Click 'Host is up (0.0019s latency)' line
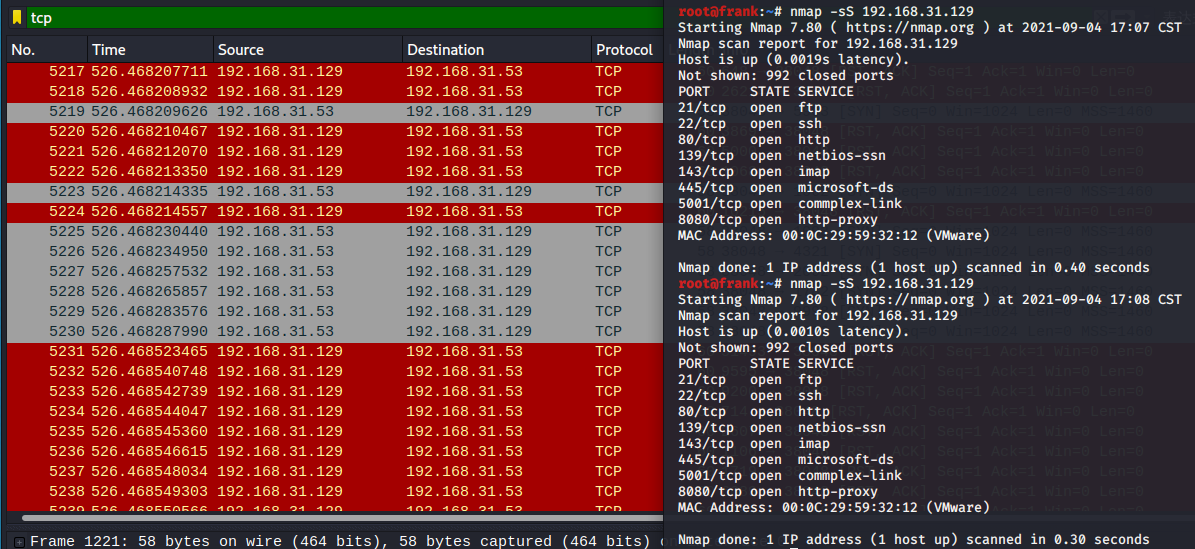 (x=793, y=59)
